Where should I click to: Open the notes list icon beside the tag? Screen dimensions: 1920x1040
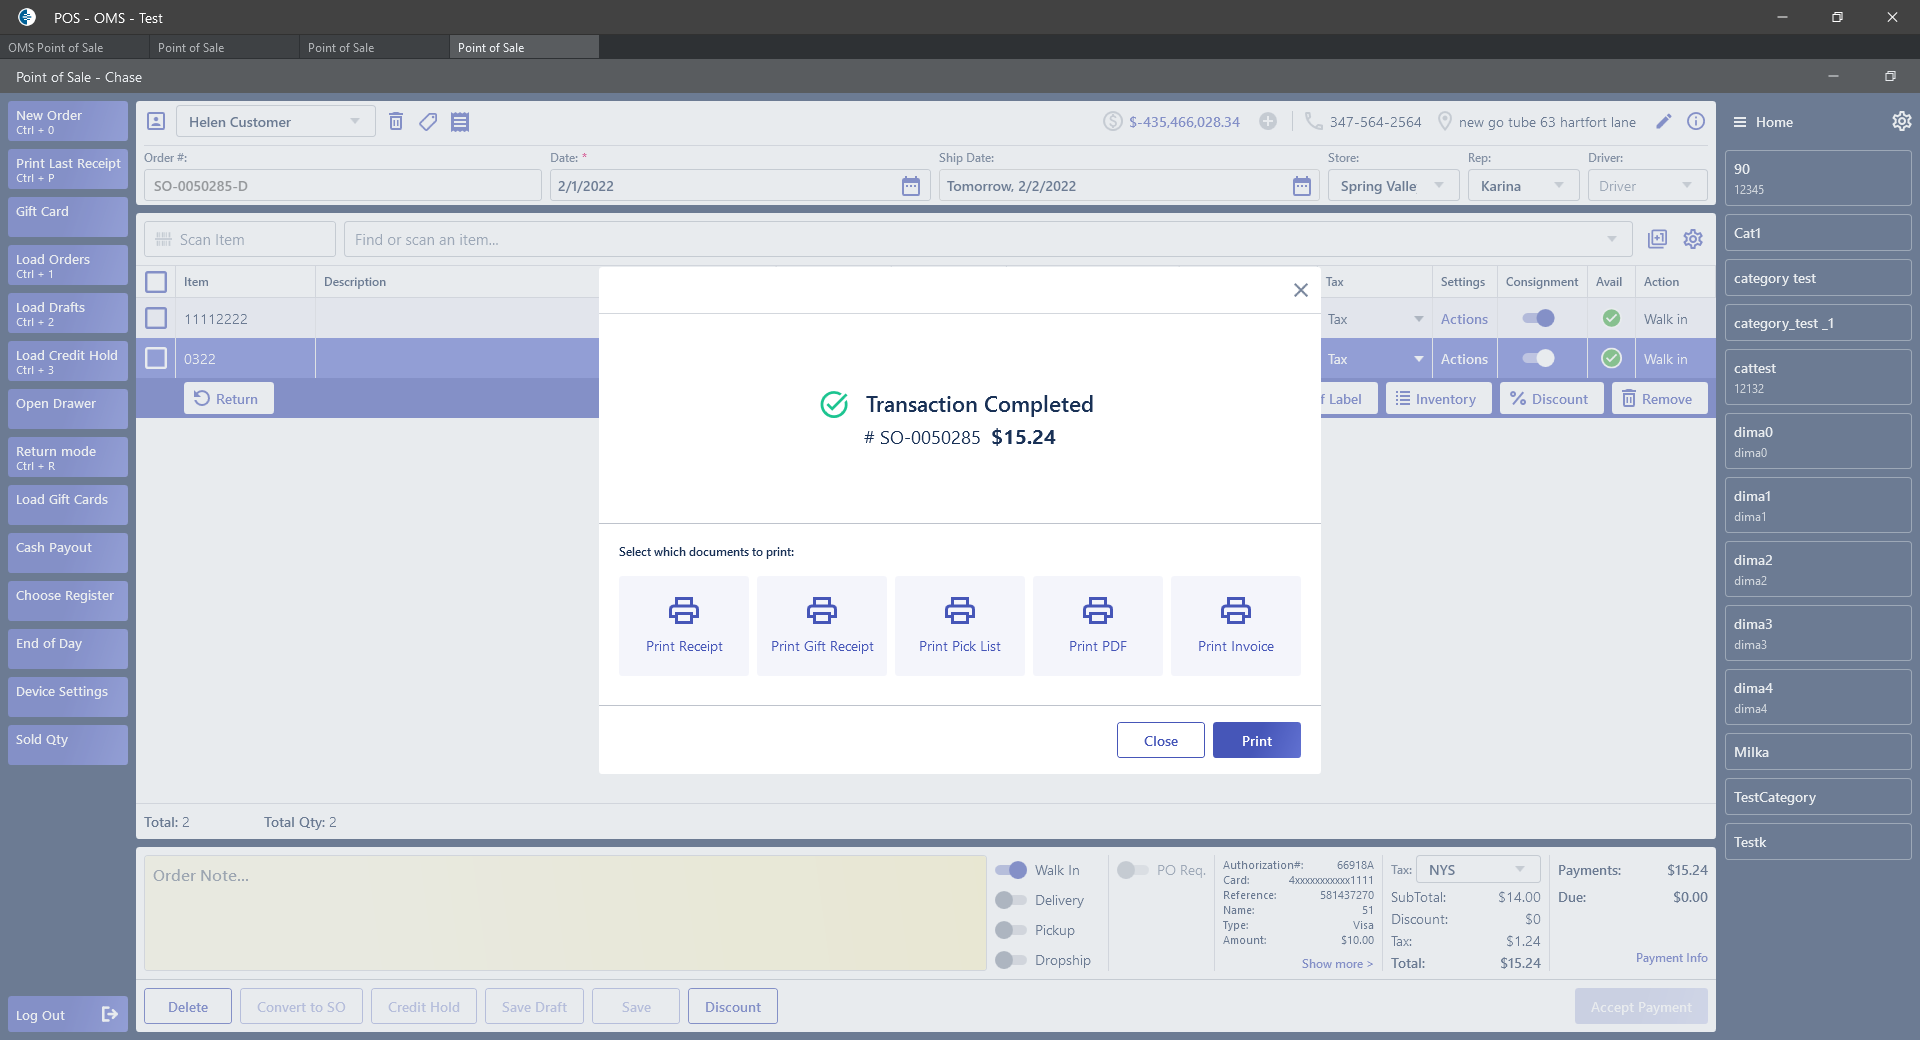click(x=460, y=121)
